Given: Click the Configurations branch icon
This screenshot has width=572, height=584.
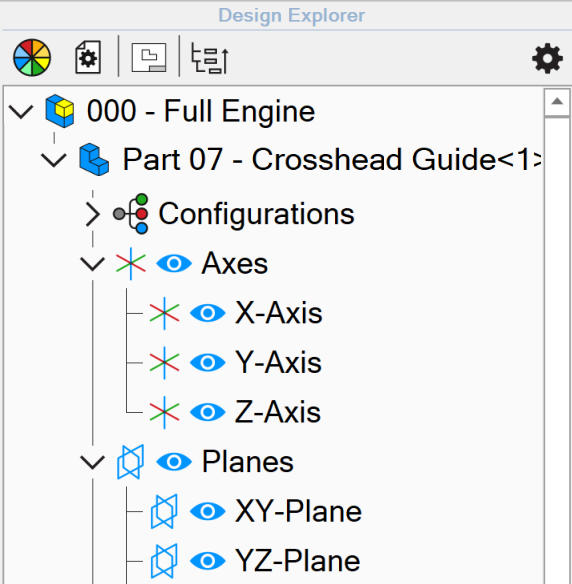Looking at the screenshot, I should pyautogui.click(x=131, y=214).
